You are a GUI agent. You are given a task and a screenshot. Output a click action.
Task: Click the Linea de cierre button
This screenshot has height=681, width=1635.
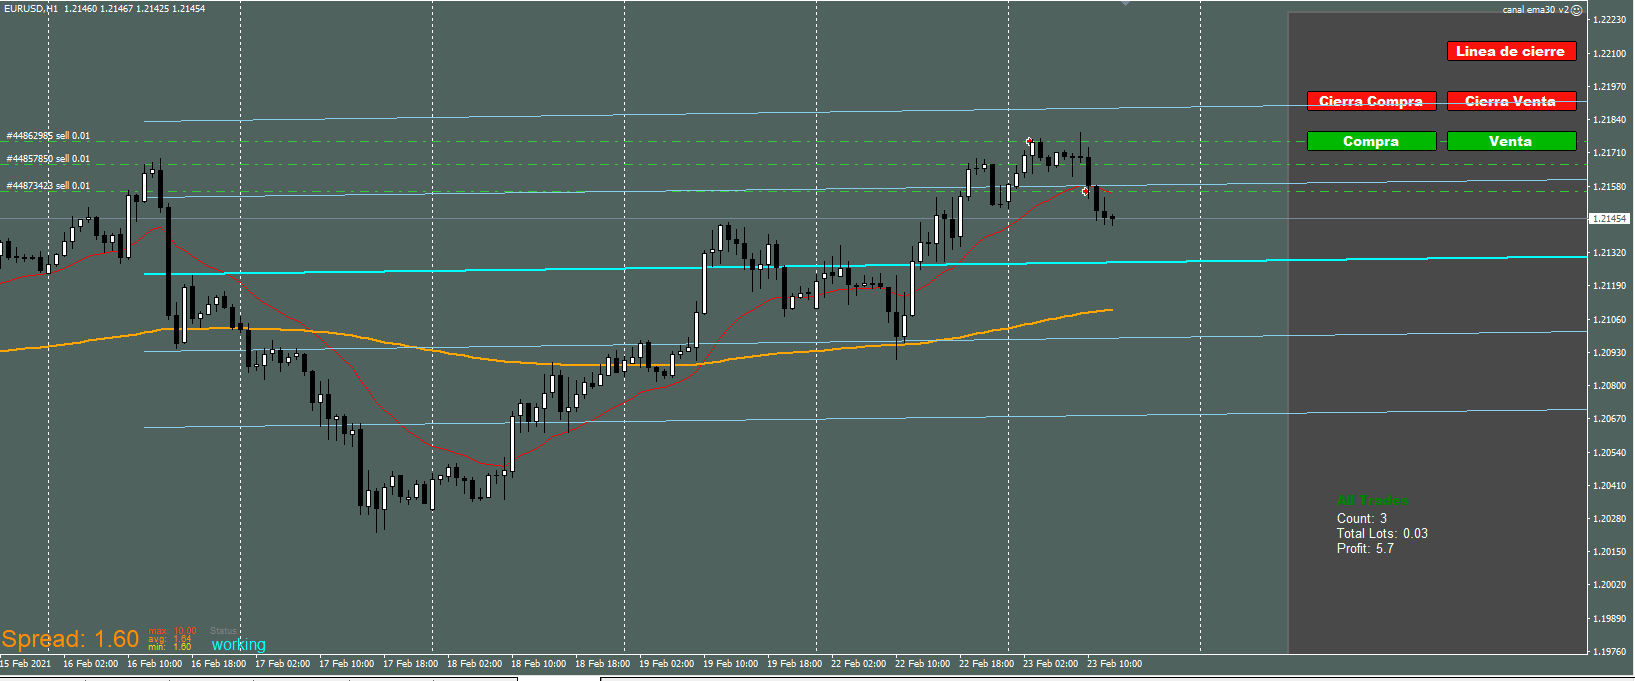tap(1511, 51)
